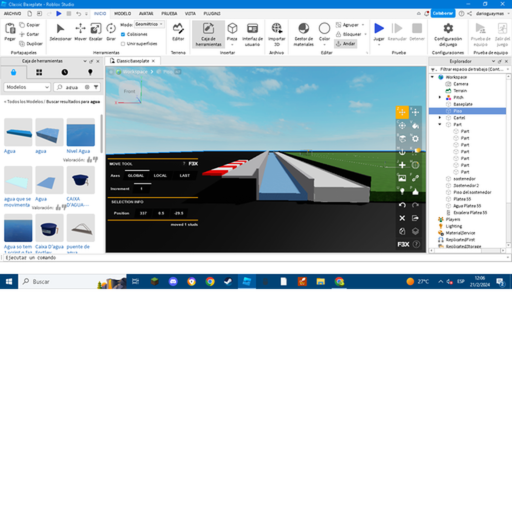Screen dimensions: 512x512
Task: Click the Colaborar button
Action: [443, 13]
